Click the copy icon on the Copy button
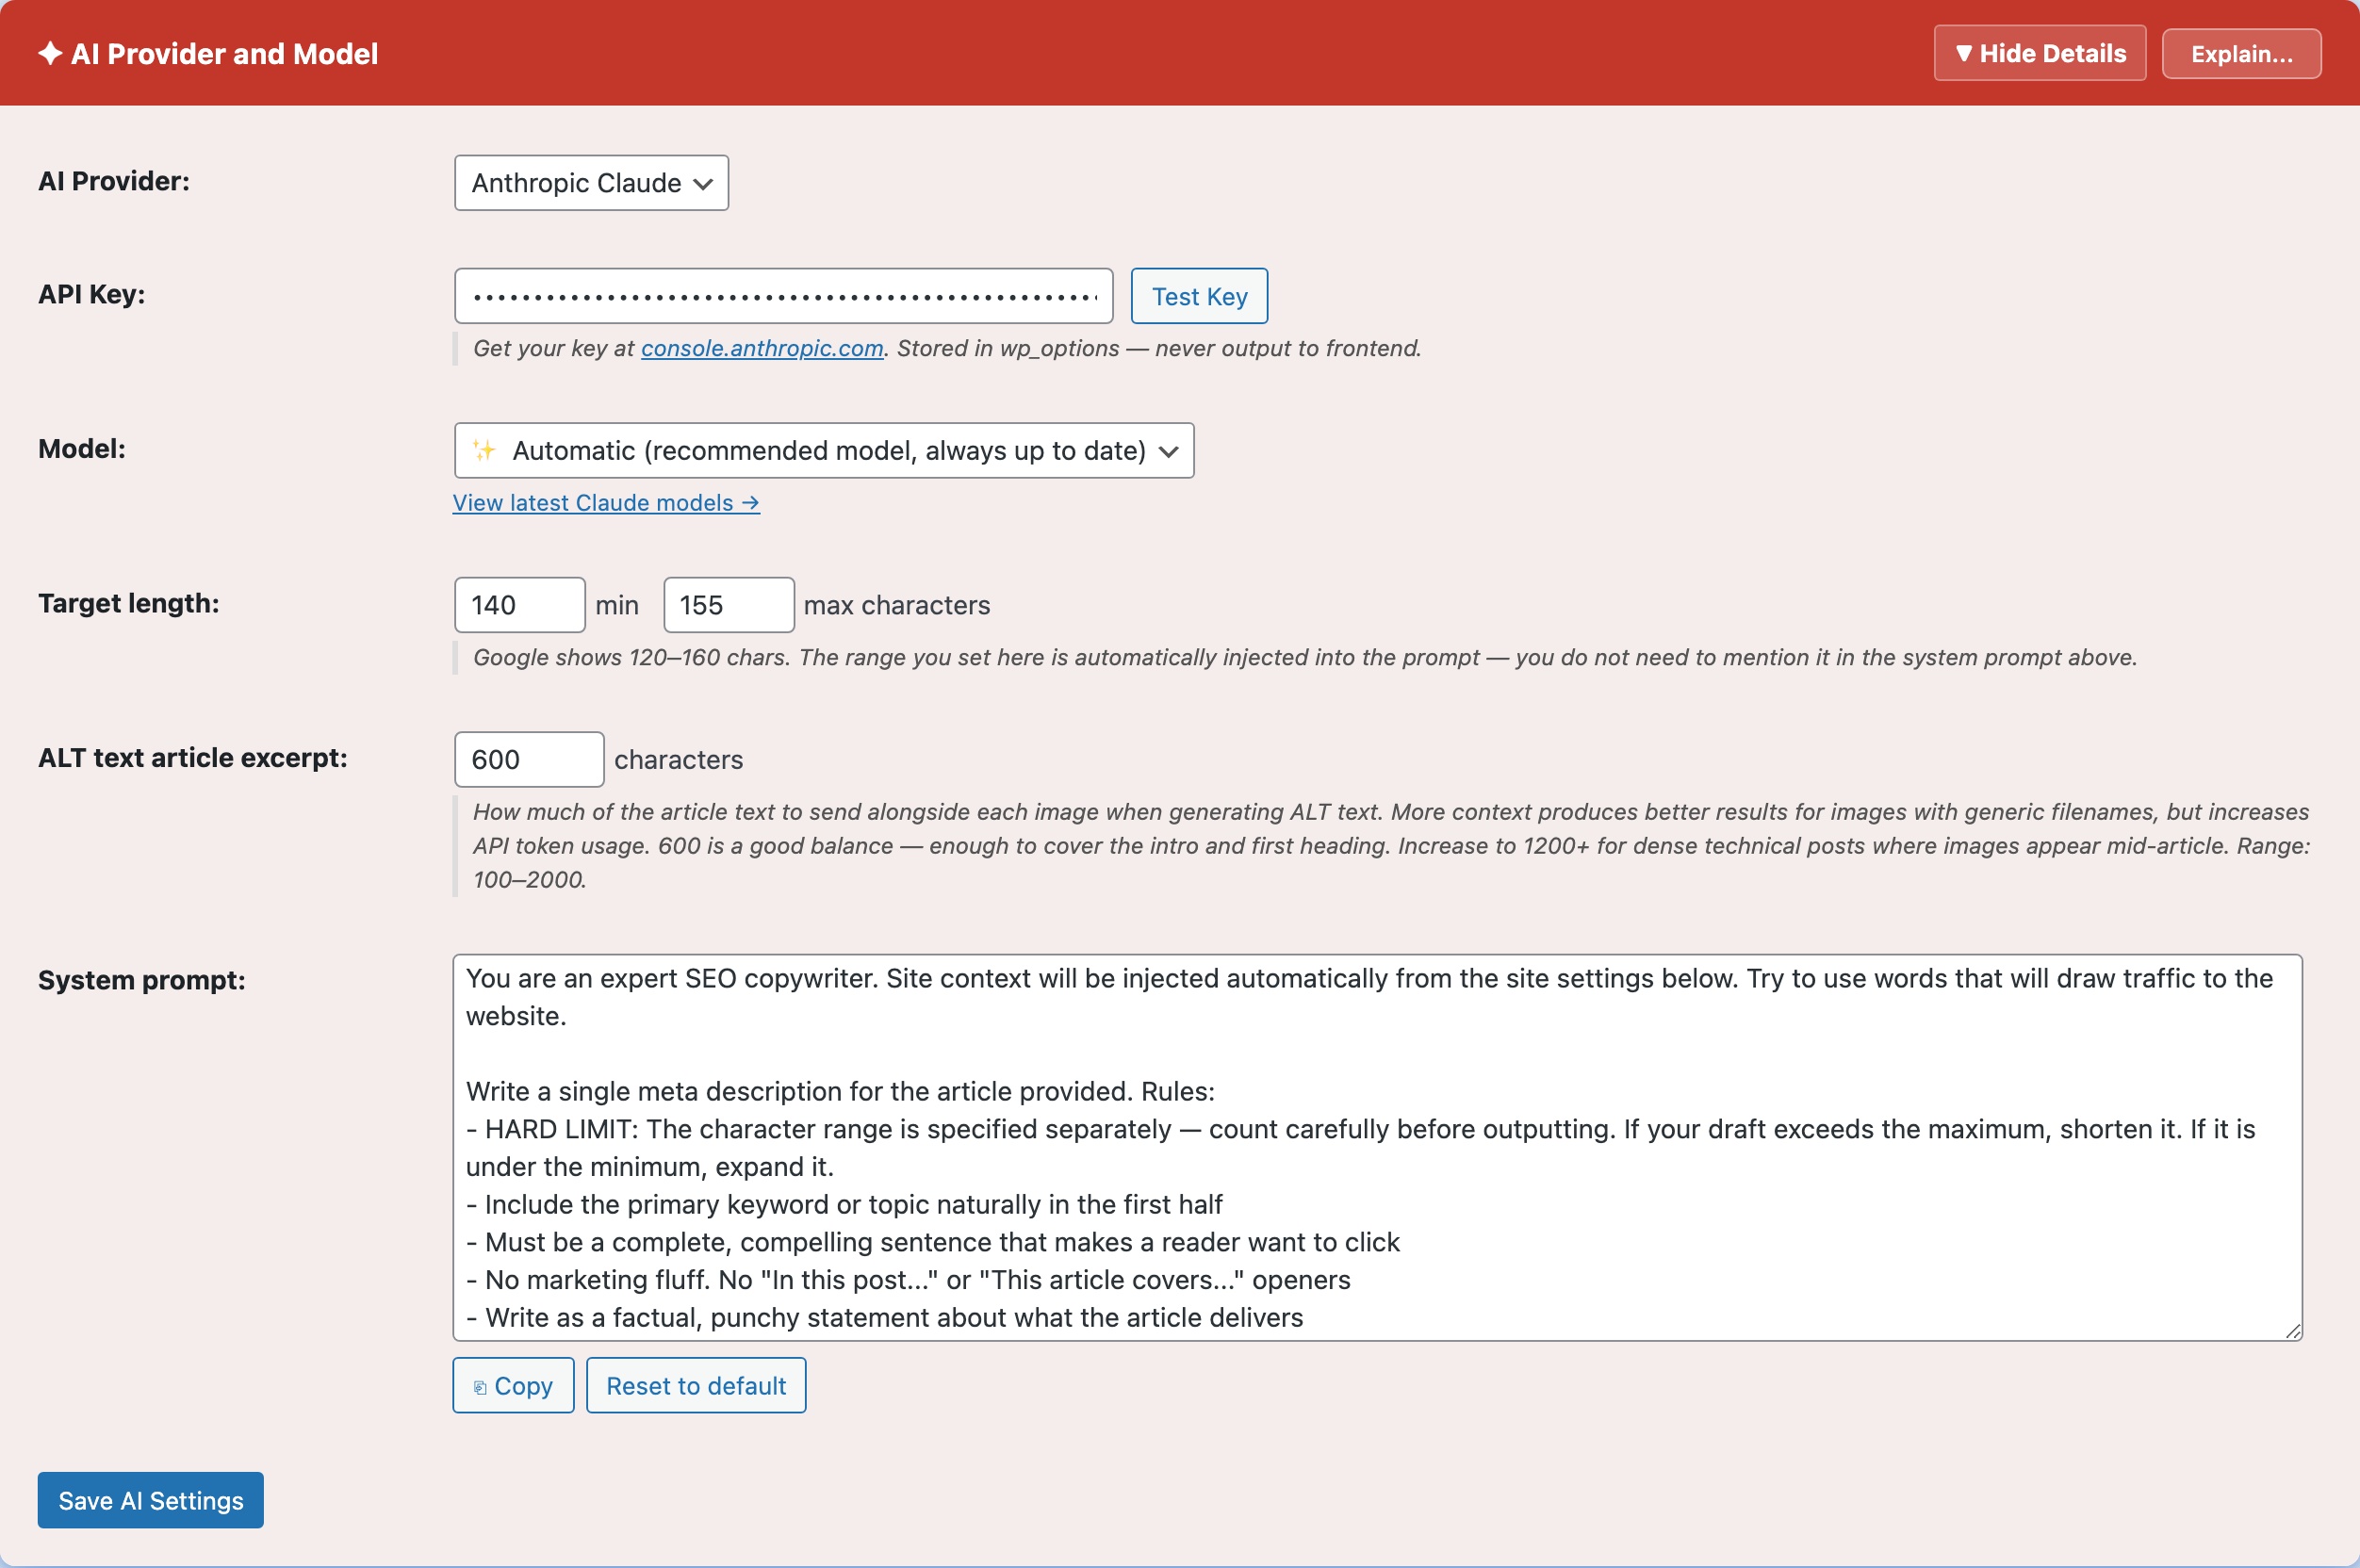 (483, 1386)
